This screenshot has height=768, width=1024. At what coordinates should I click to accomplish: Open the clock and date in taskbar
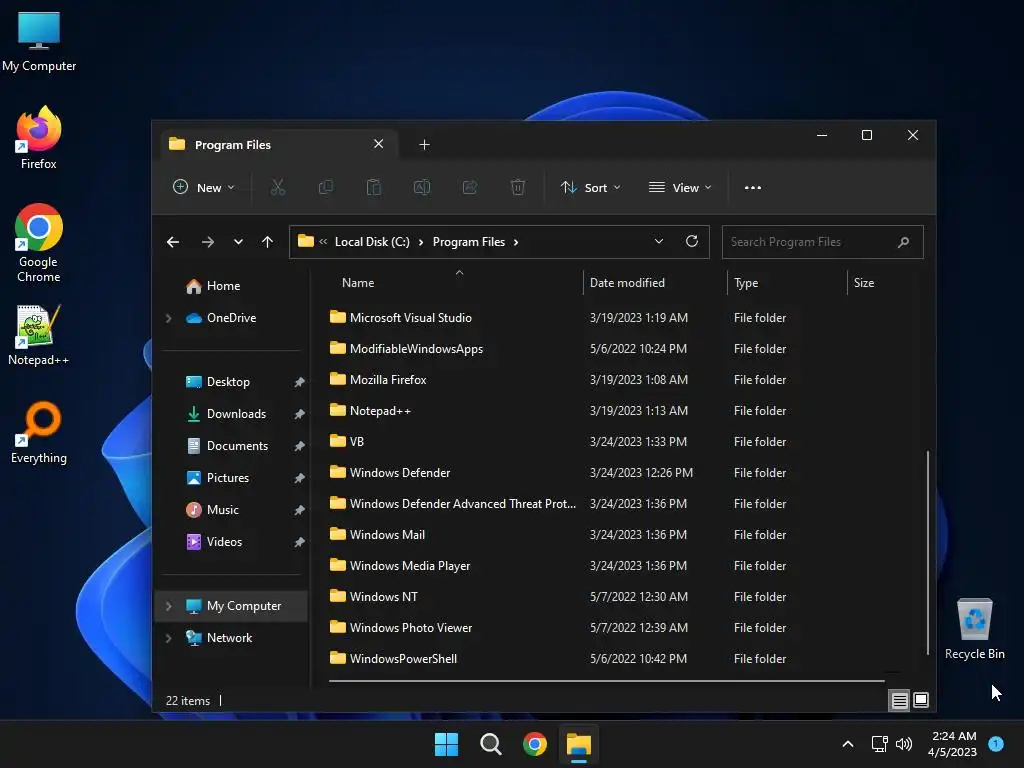pyautogui.click(x=953, y=744)
